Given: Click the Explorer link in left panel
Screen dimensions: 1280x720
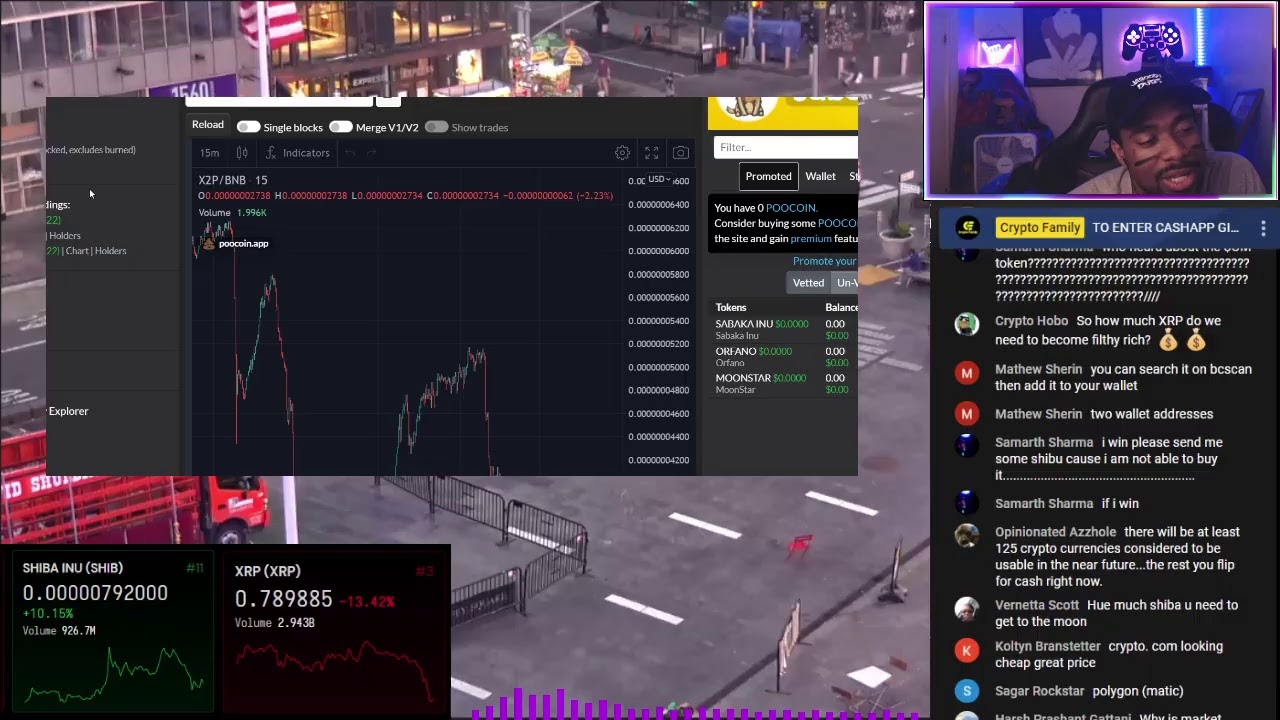Looking at the screenshot, I should pyautogui.click(x=68, y=411).
